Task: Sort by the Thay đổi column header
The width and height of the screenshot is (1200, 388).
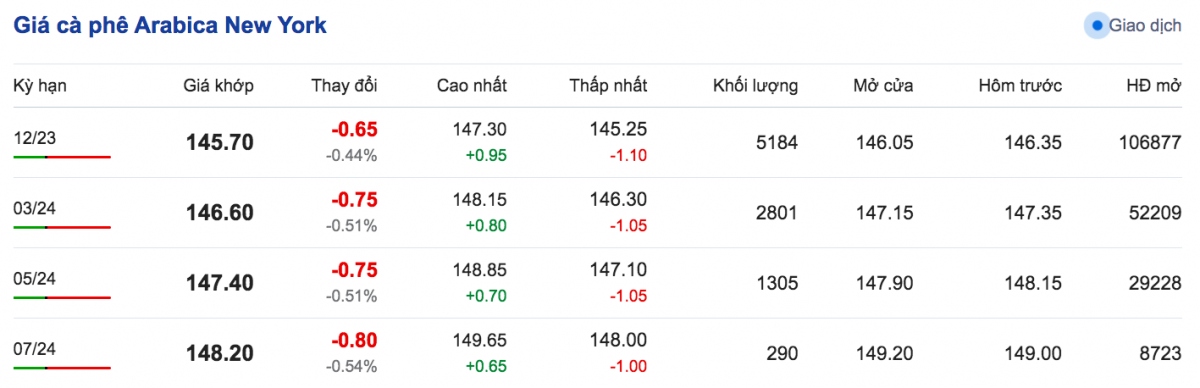Action: (345, 86)
